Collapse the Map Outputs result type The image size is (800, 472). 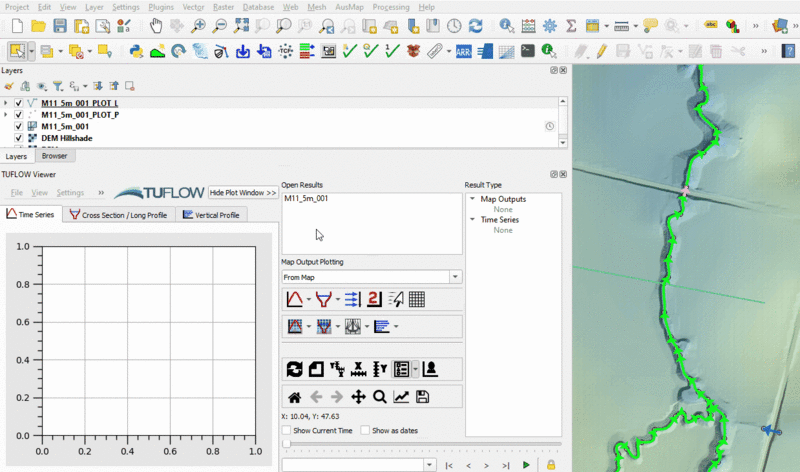tap(473, 199)
